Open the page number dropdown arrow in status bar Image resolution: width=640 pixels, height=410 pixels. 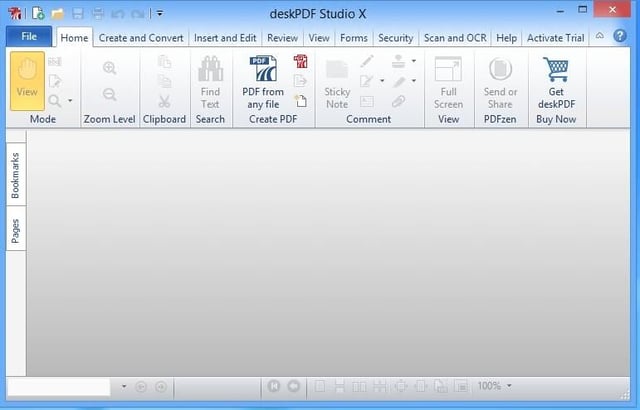point(124,386)
